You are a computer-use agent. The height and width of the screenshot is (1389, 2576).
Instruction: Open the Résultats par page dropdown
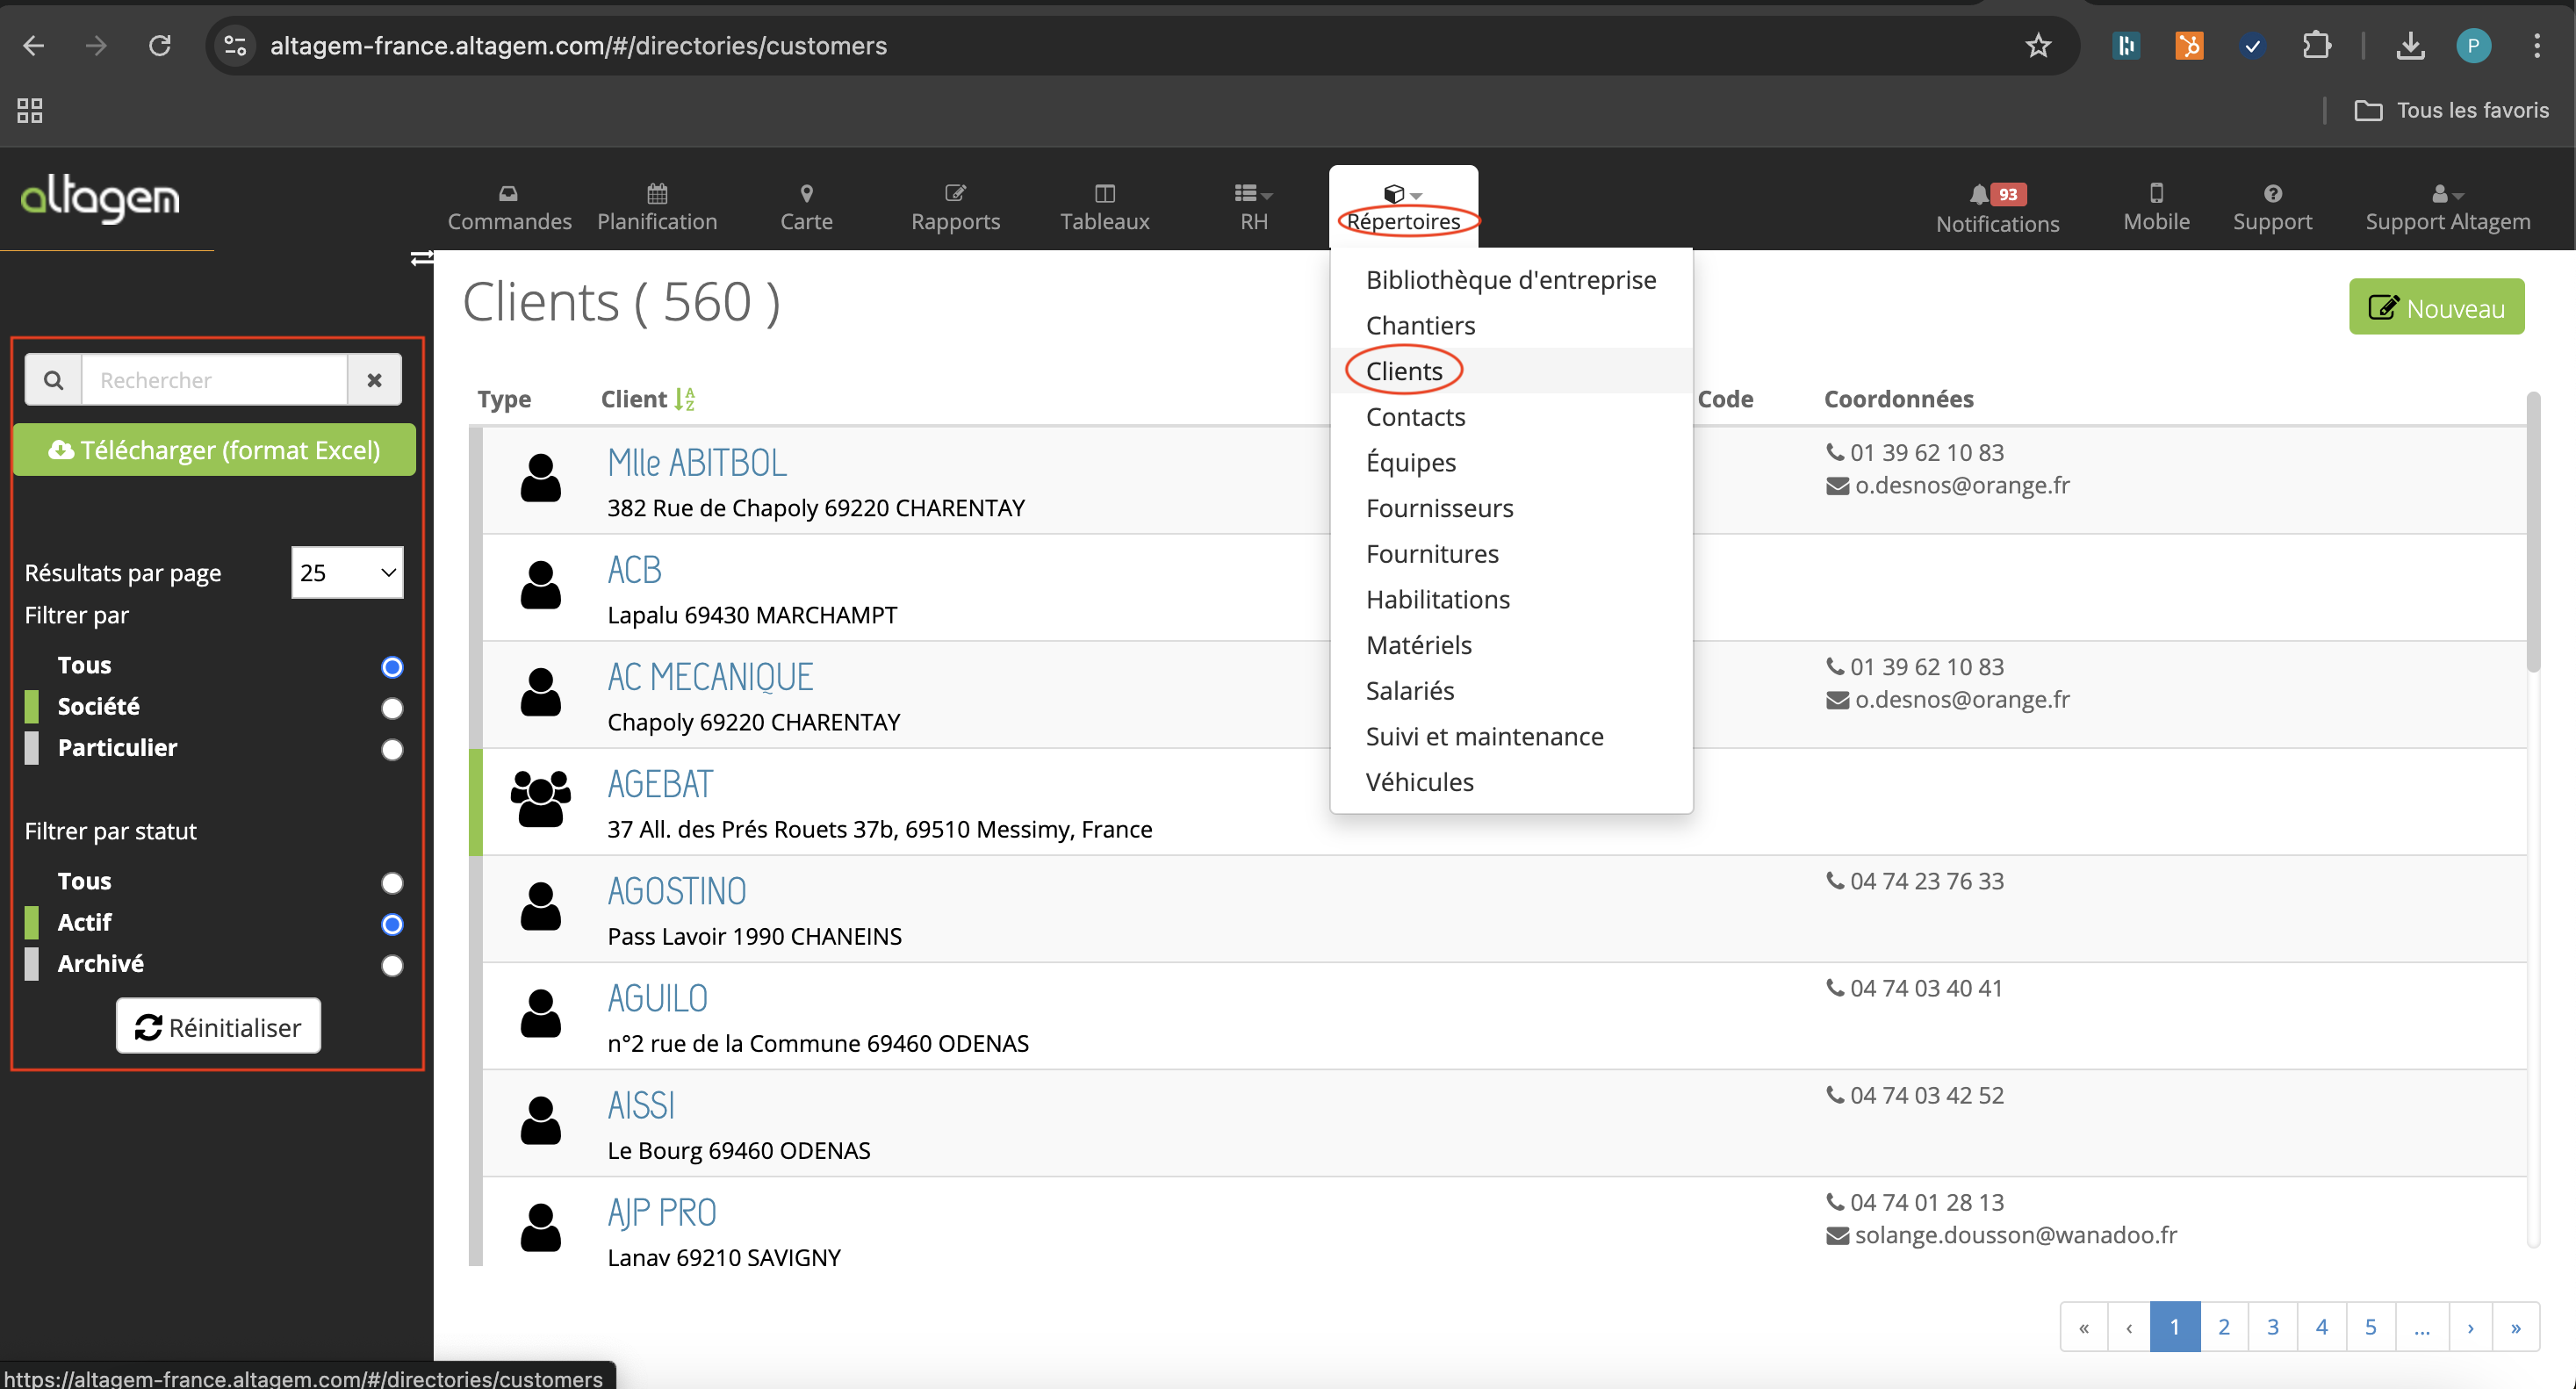[347, 572]
